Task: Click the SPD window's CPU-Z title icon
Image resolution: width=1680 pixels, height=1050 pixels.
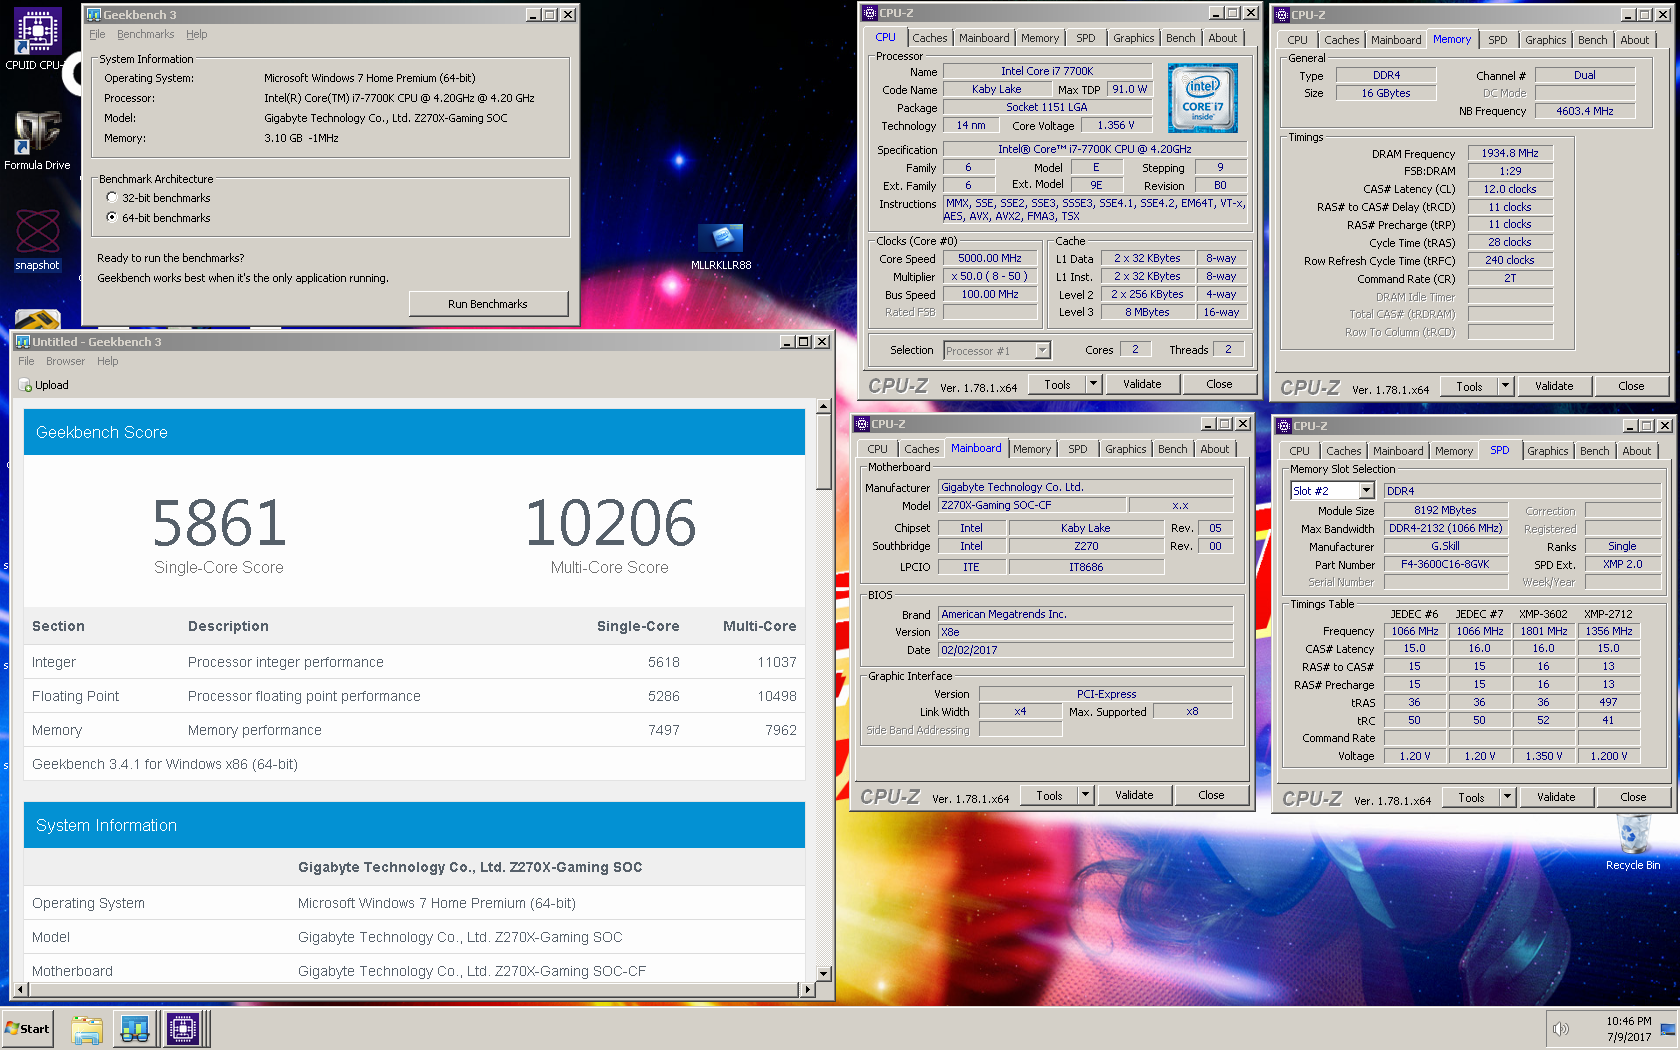Action: (x=1285, y=426)
